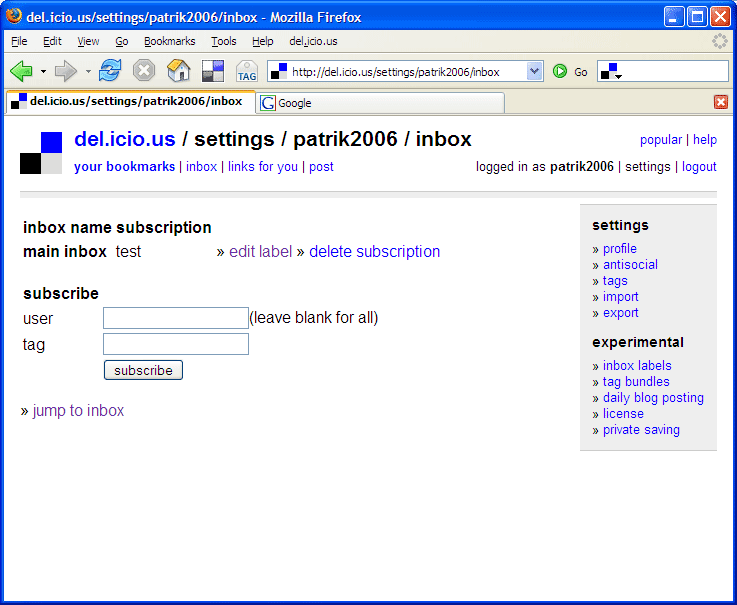Reload the page with the Refresh icon
Image resolution: width=737 pixels, height=605 pixels.
coord(110,71)
